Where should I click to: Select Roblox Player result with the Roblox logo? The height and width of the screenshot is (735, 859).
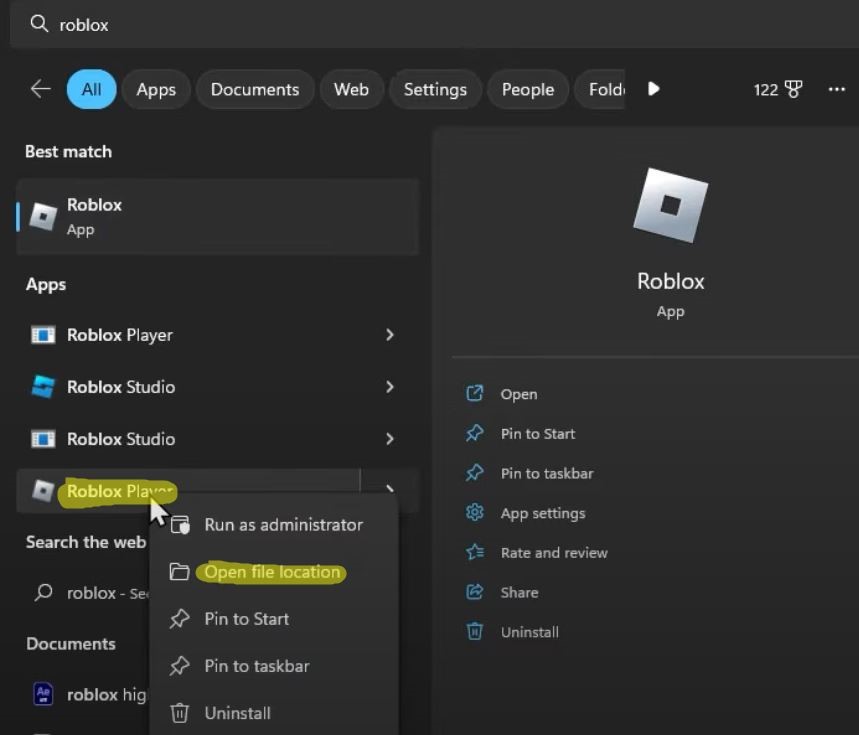coord(188,491)
